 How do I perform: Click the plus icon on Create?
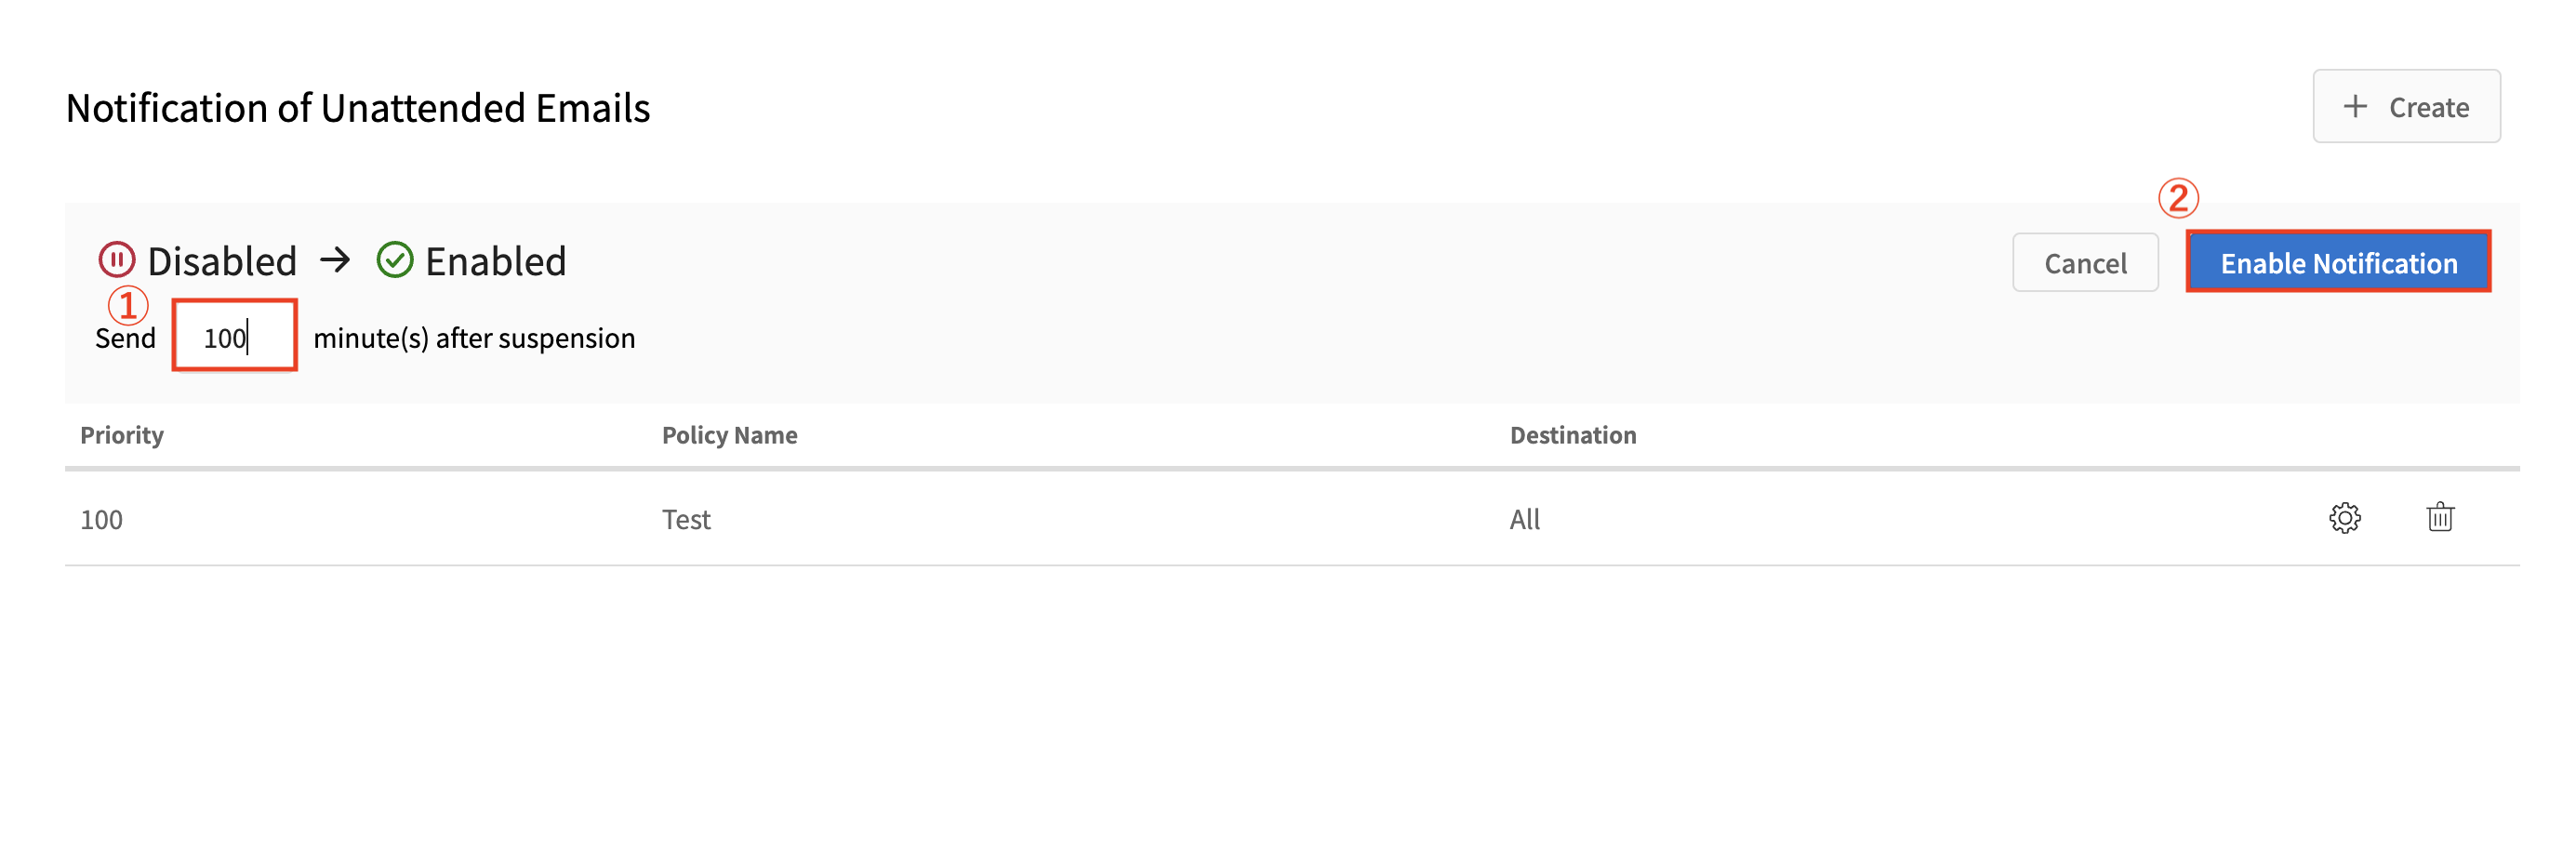click(x=2355, y=107)
